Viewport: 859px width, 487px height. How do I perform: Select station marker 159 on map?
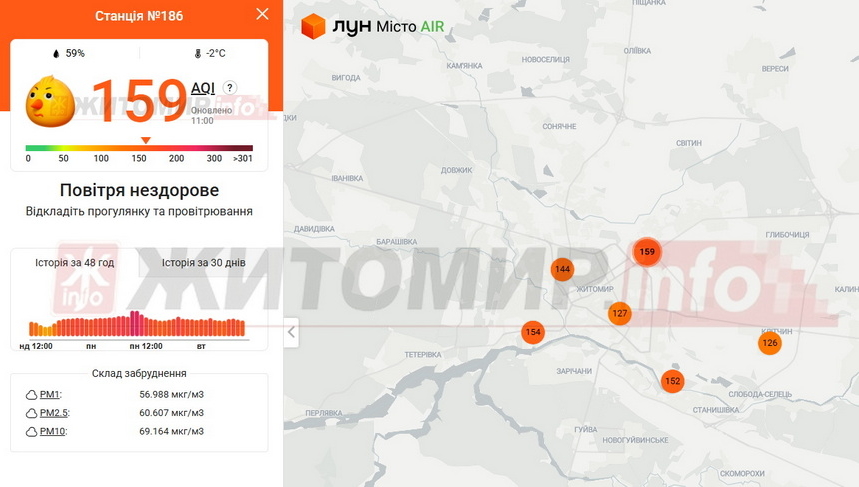click(x=647, y=252)
